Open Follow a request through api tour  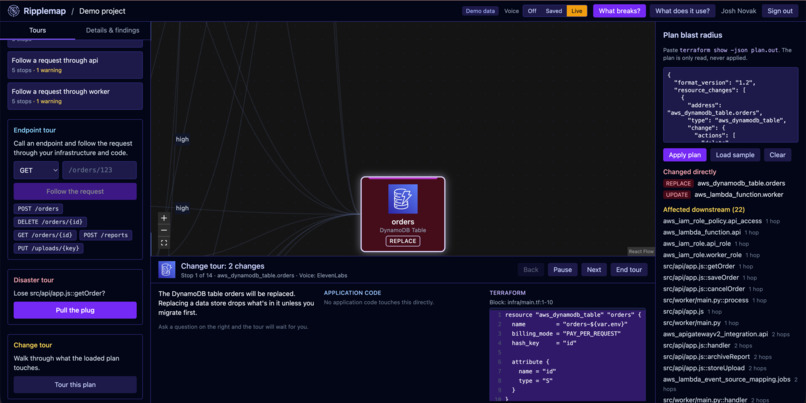(75, 65)
